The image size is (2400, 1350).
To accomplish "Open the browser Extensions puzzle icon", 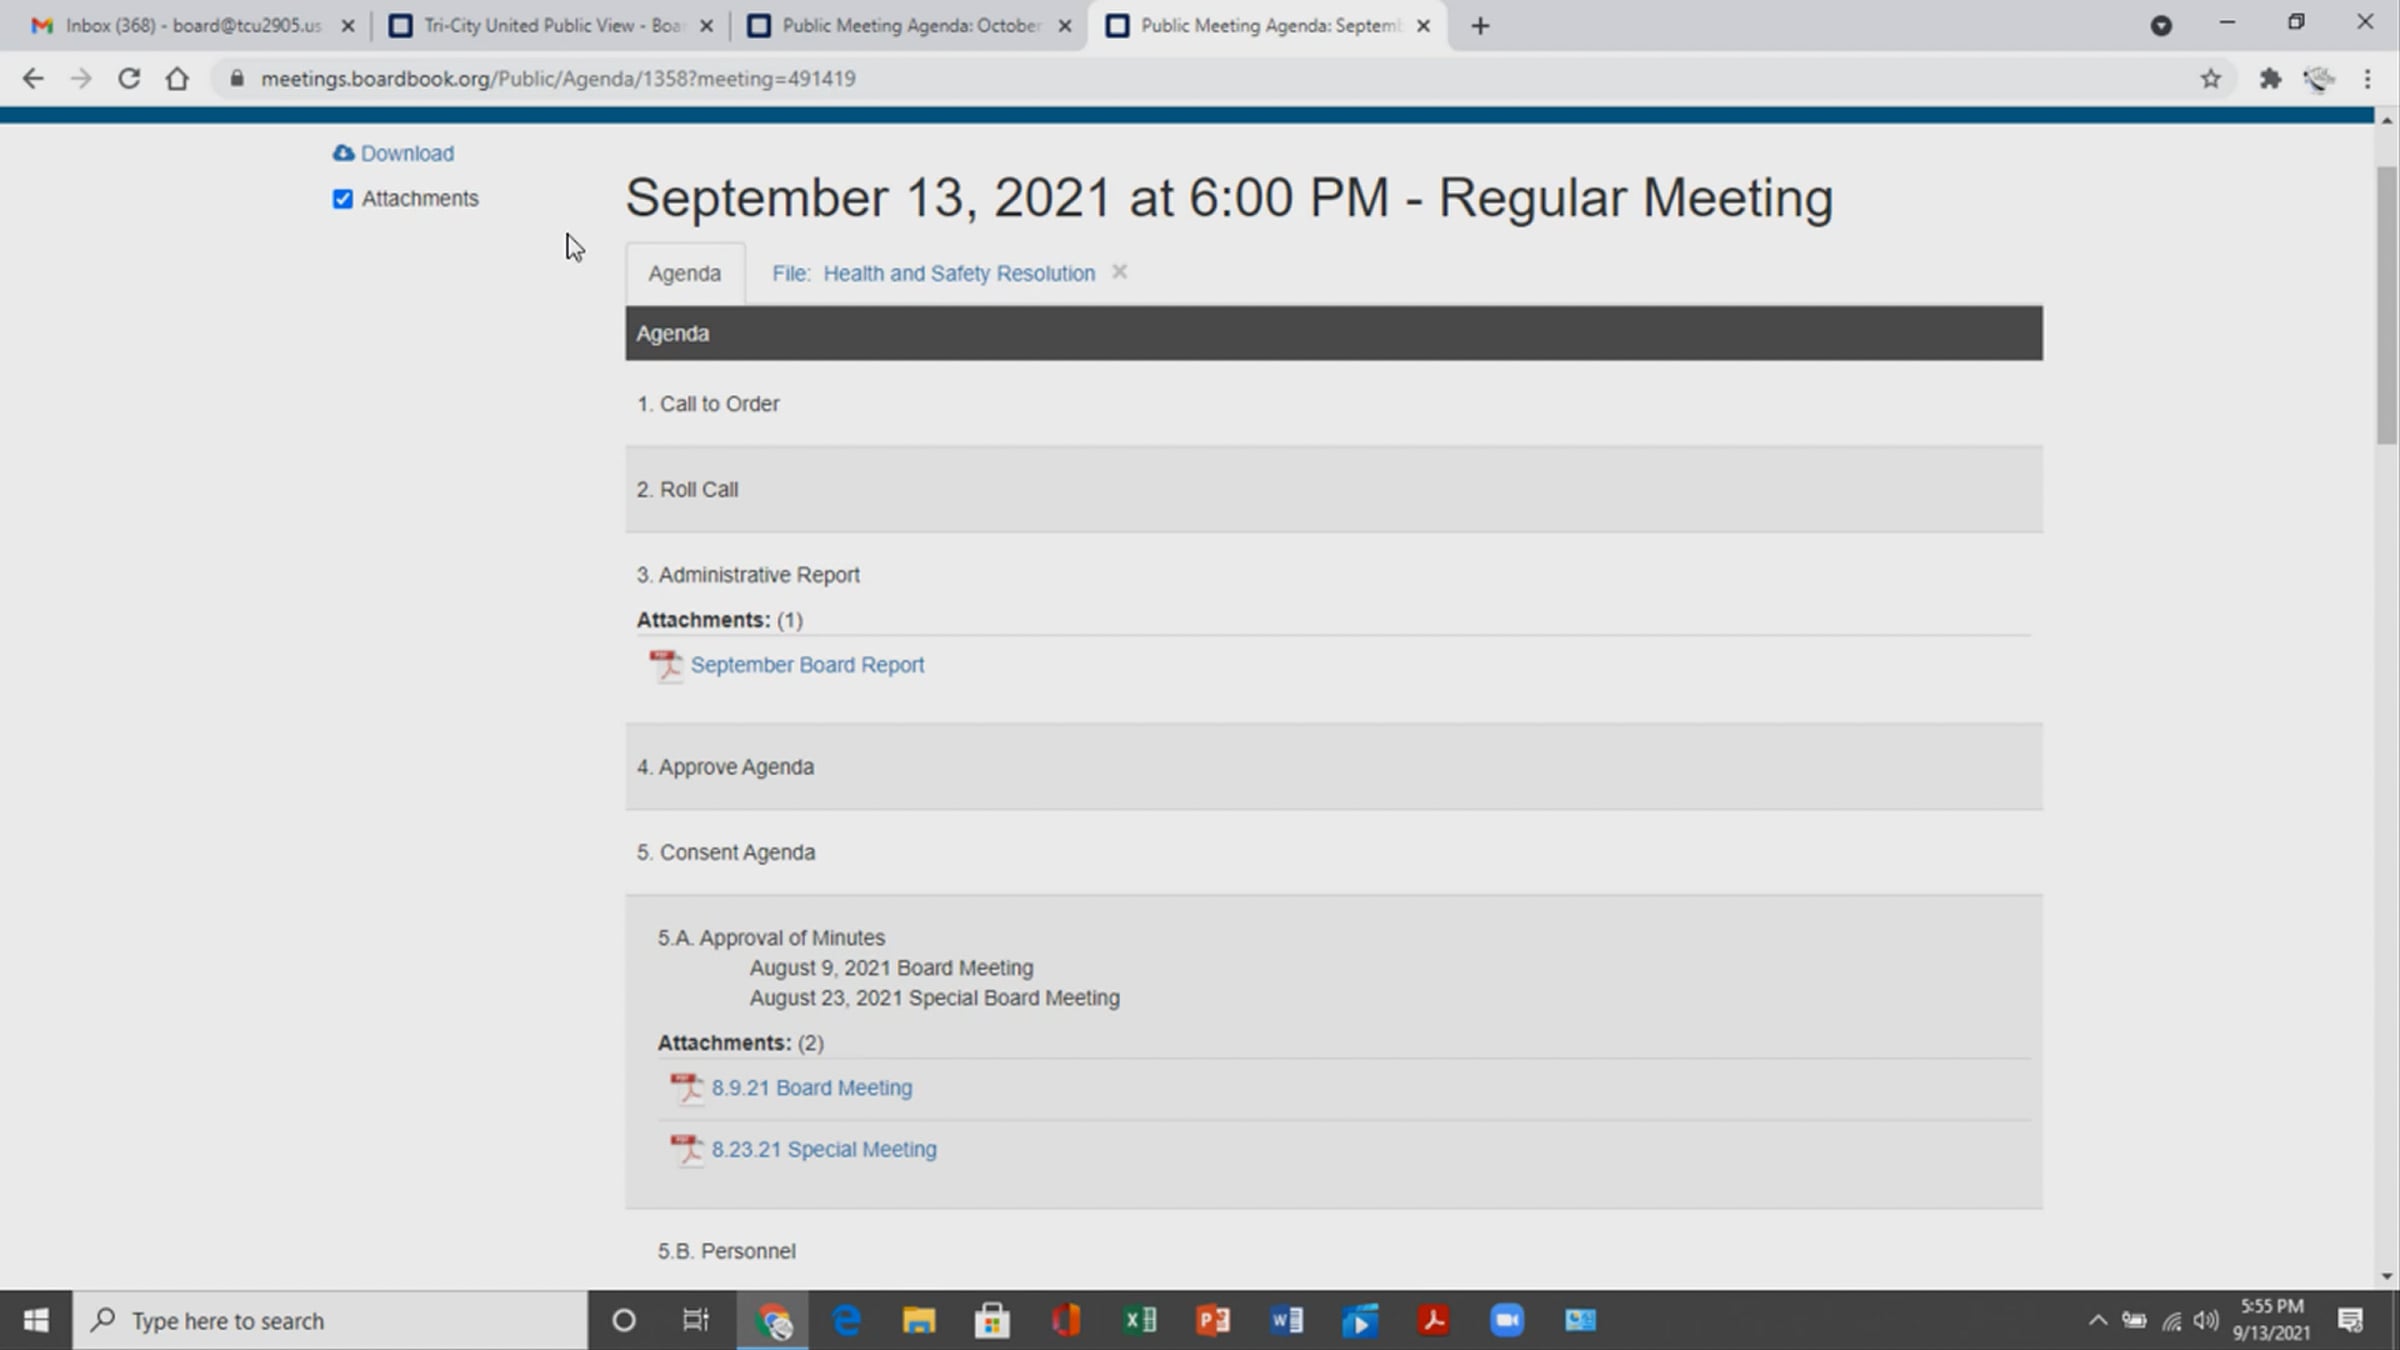I will (2270, 78).
